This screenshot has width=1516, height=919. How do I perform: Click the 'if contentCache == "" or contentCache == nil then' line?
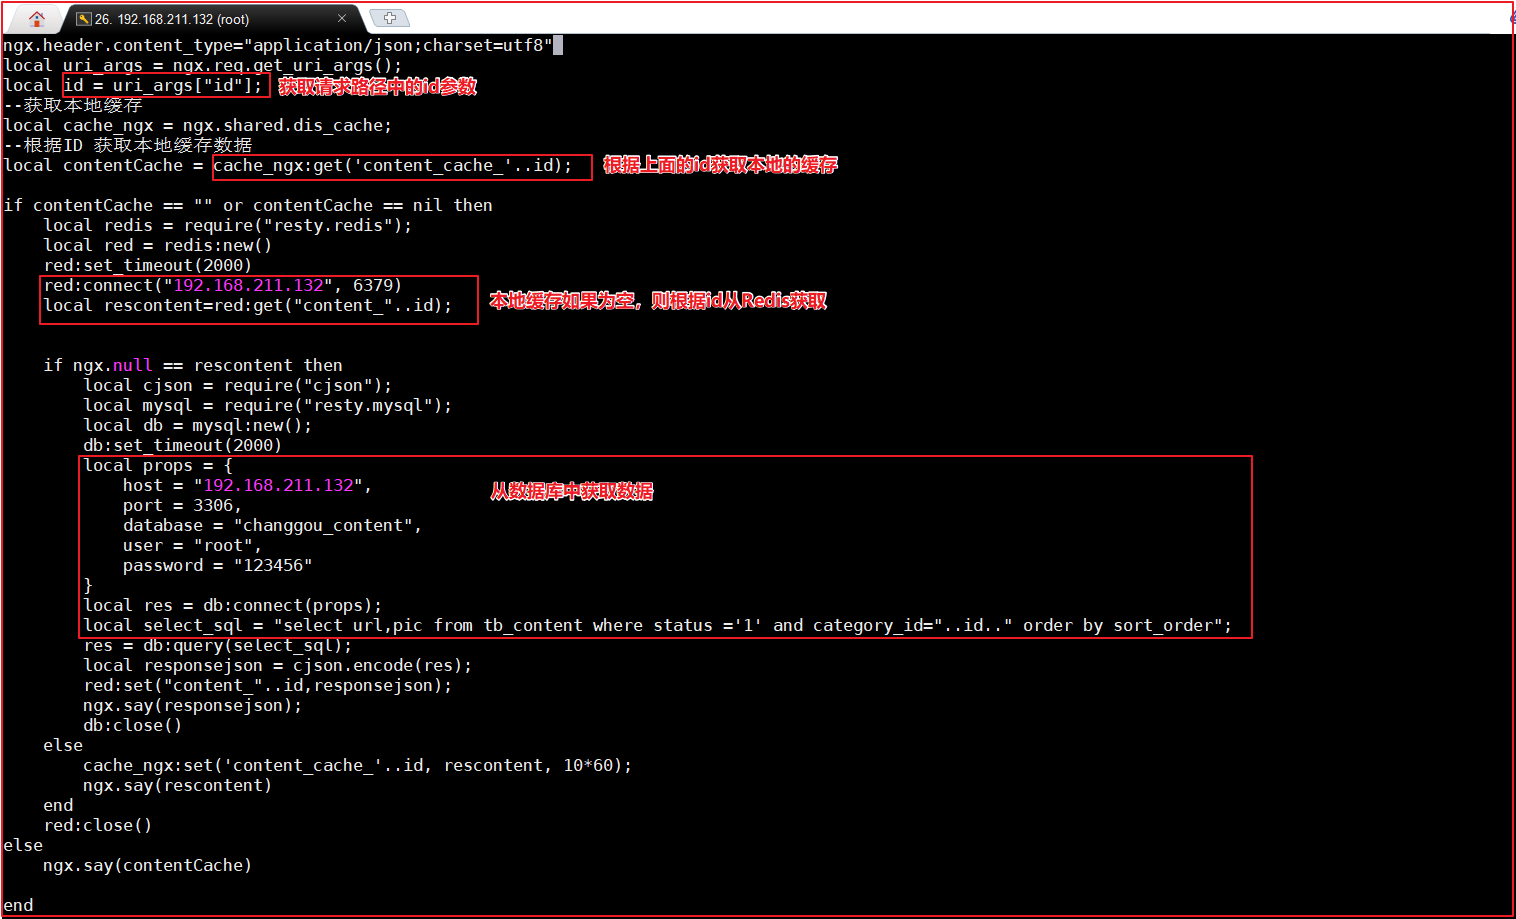(248, 205)
